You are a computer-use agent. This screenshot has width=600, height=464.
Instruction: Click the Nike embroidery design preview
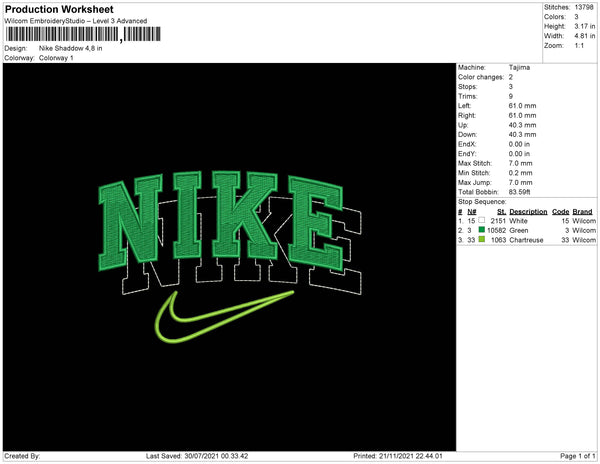[x=230, y=257]
